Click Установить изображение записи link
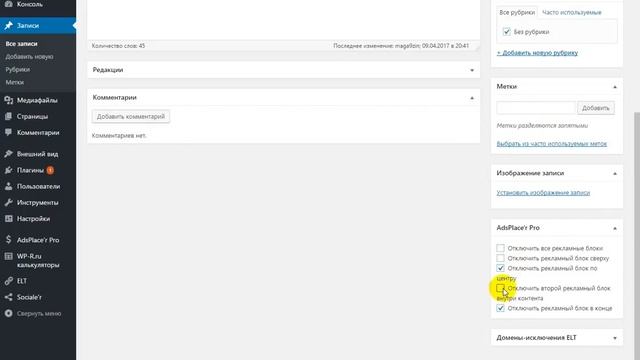640x360 pixels. click(543, 193)
